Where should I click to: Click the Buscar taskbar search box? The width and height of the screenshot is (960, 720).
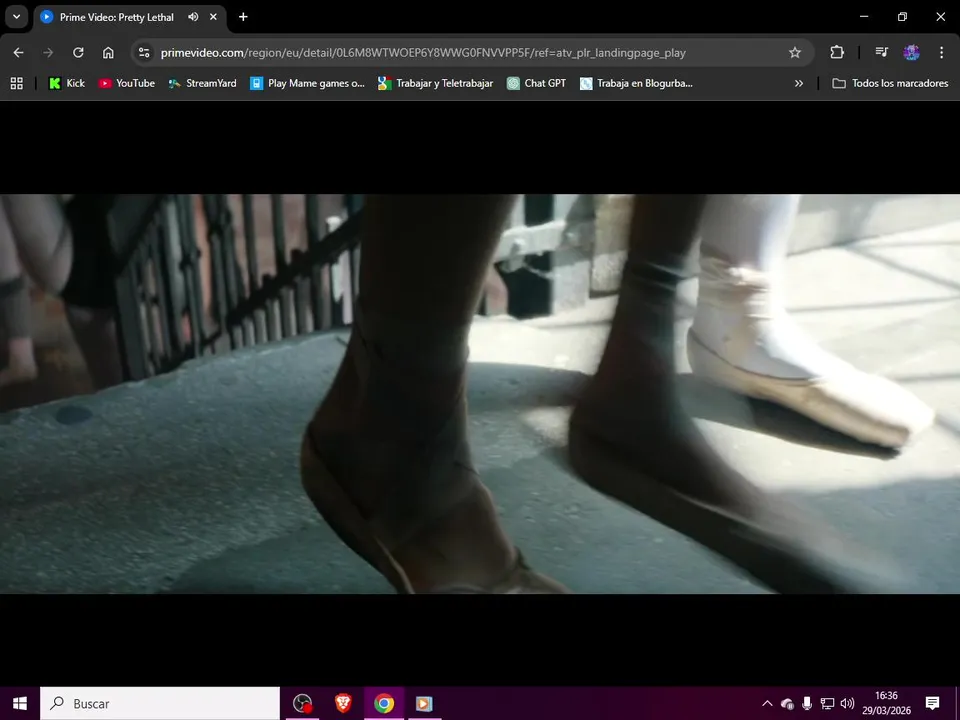[160, 703]
